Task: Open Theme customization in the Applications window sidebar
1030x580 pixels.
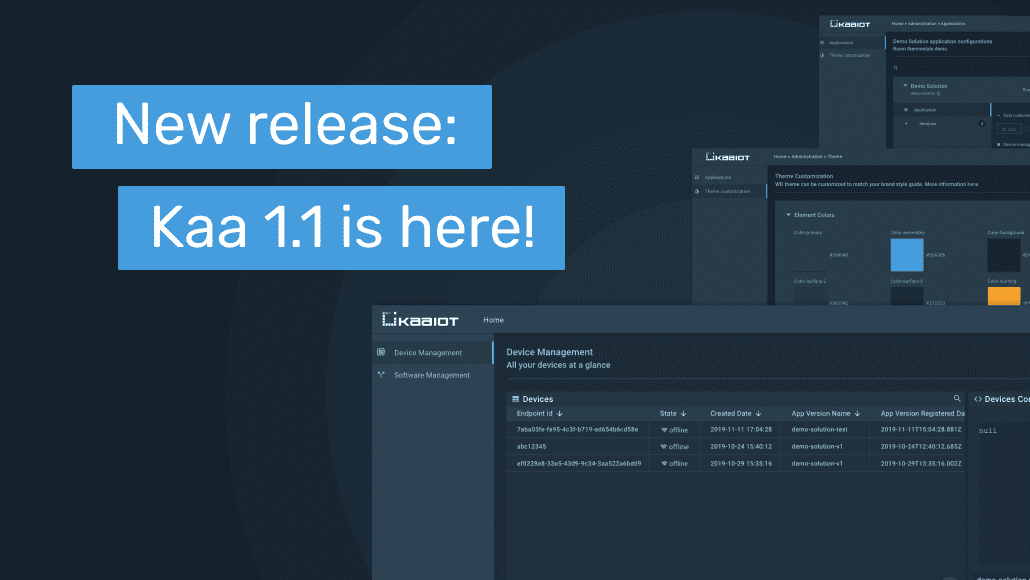Action: (849, 55)
